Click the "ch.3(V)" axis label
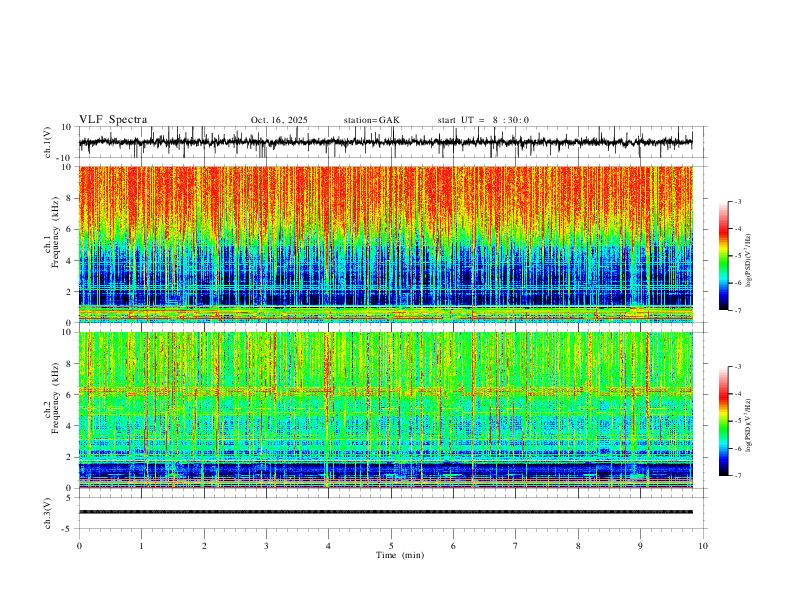792x612 pixels. tap(48, 513)
